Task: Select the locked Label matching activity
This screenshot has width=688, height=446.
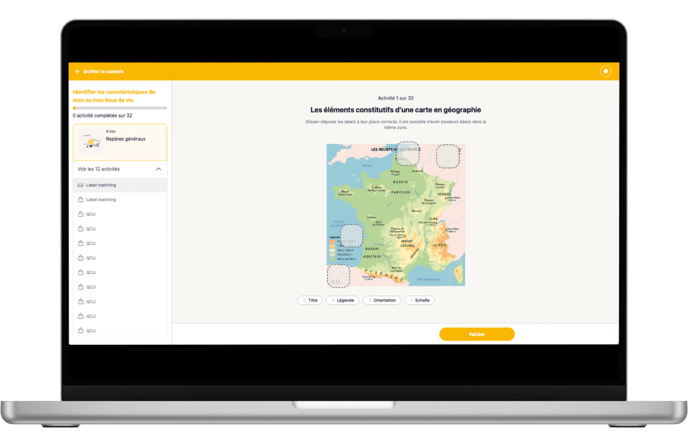Action: click(120, 200)
